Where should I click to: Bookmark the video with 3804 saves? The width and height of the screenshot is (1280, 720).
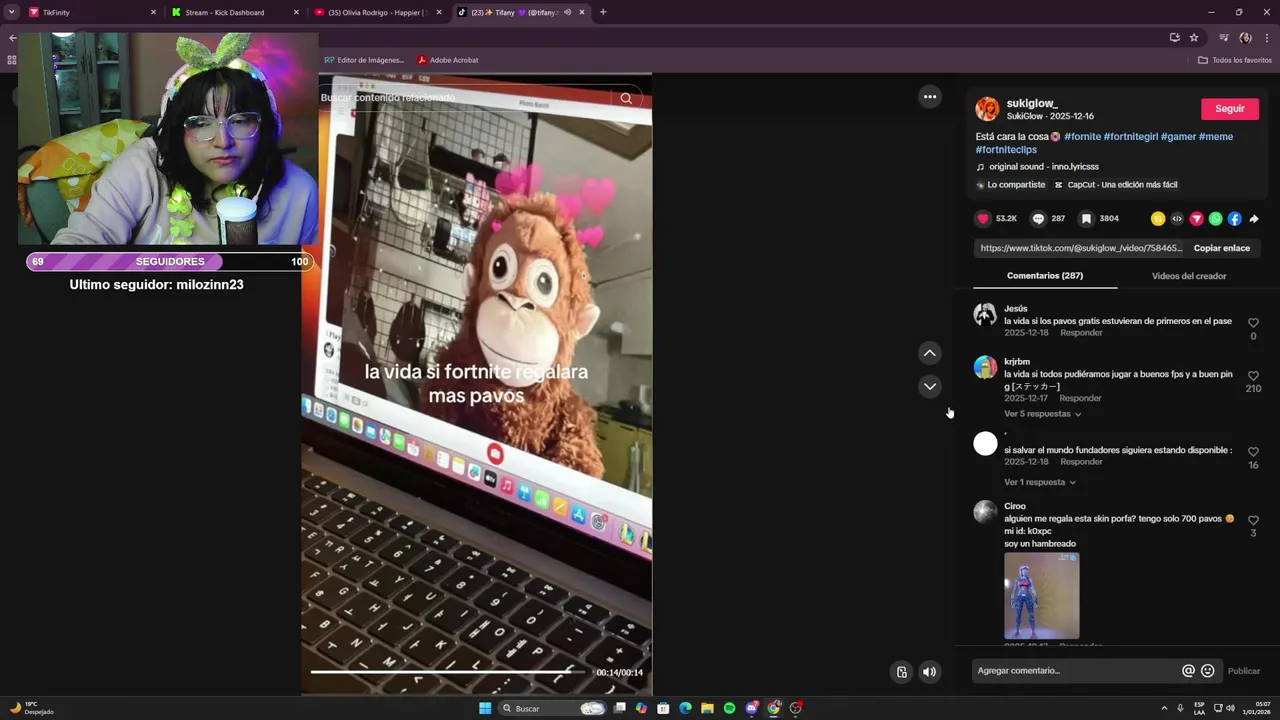(1086, 219)
